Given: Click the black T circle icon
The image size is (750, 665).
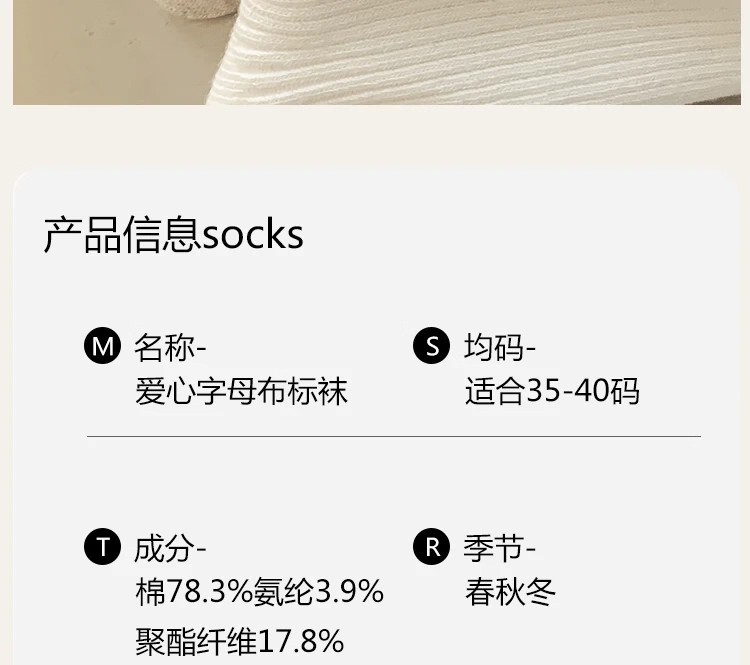Looking at the screenshot, I should [x=102, y=548].
